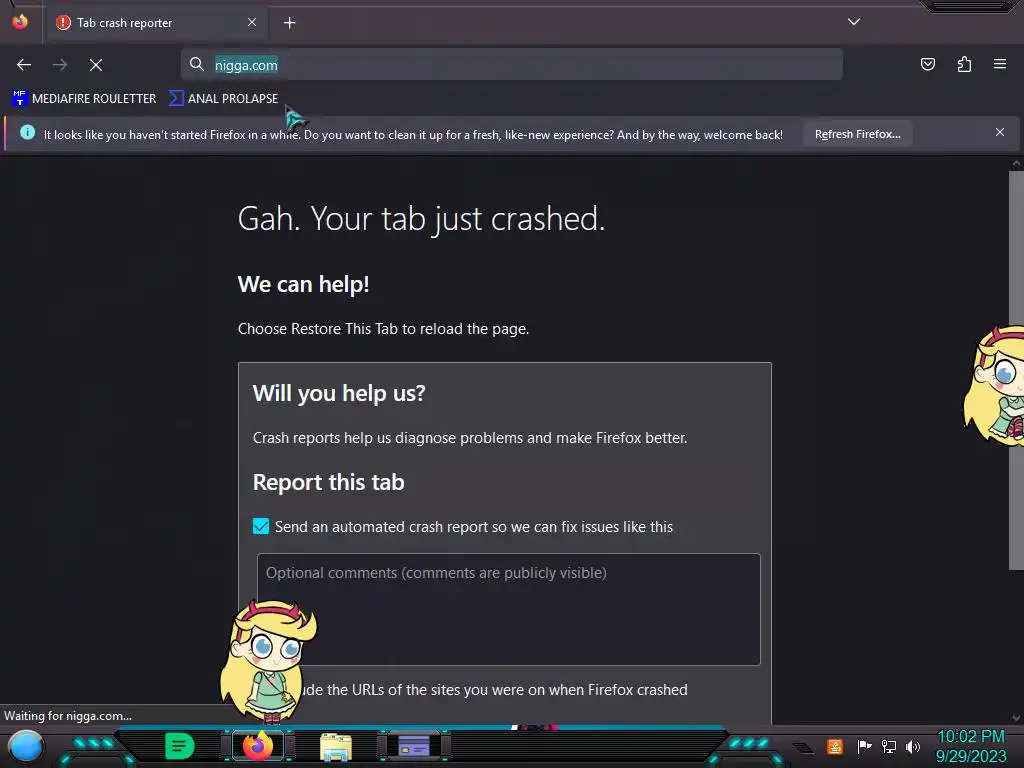Open the bookmark with the sigma icon
This screenshot has height=768, width=1024.
[x=223, y=99]
